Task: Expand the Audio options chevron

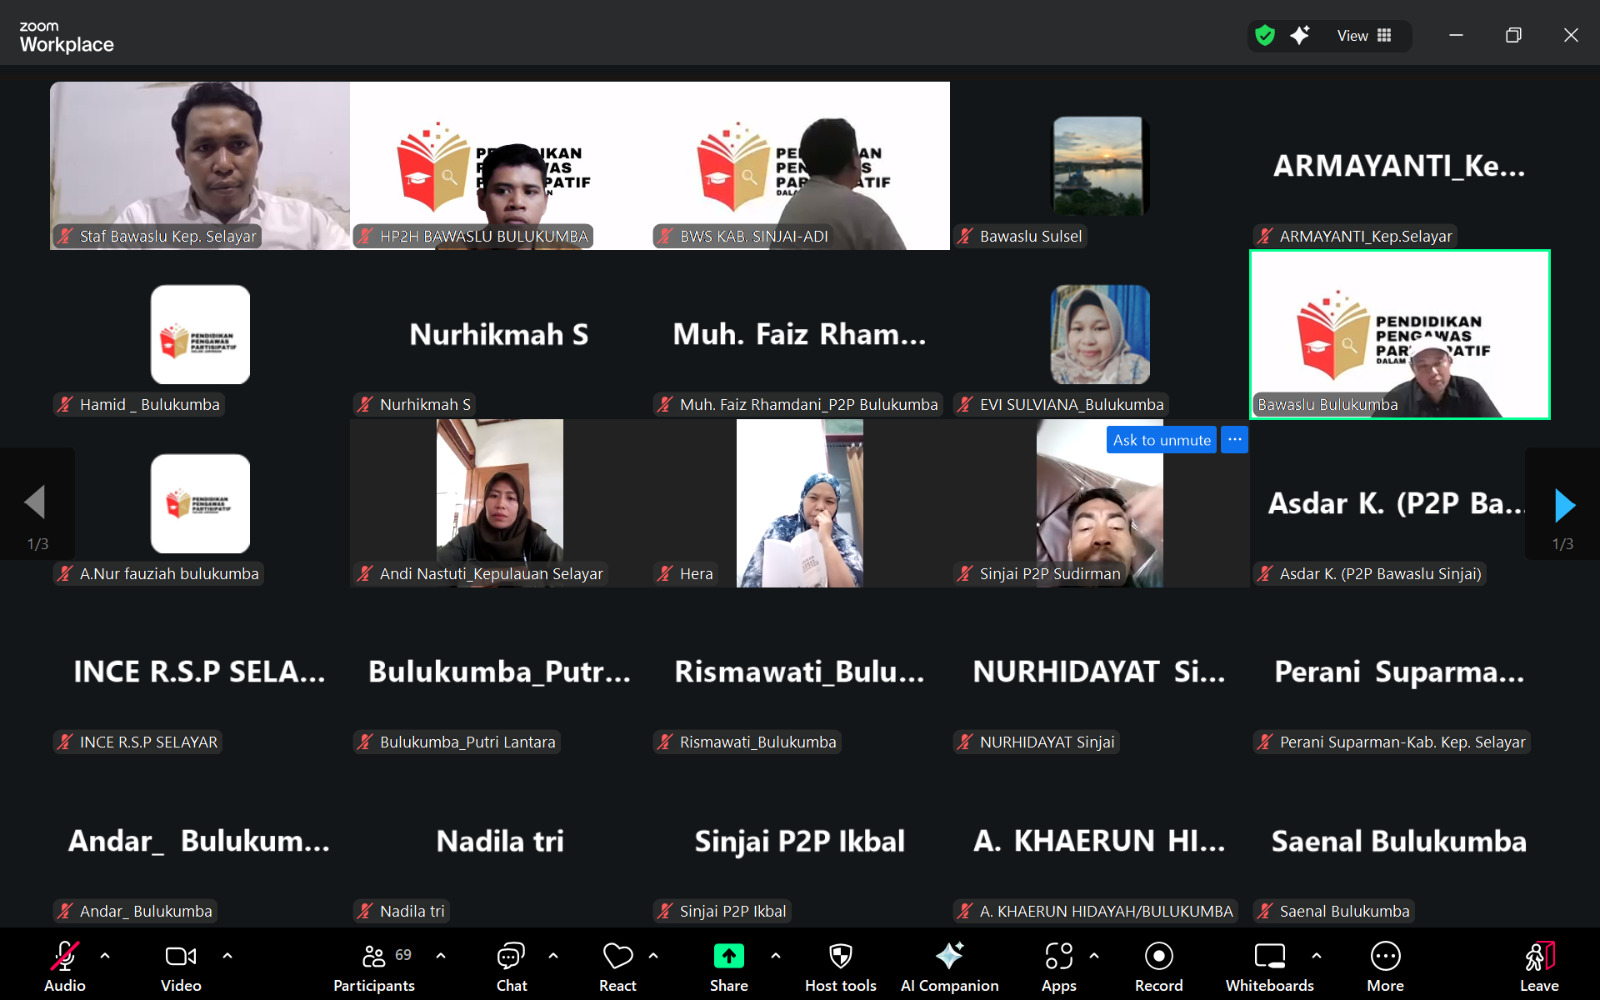Action: [x=105, y=957]
